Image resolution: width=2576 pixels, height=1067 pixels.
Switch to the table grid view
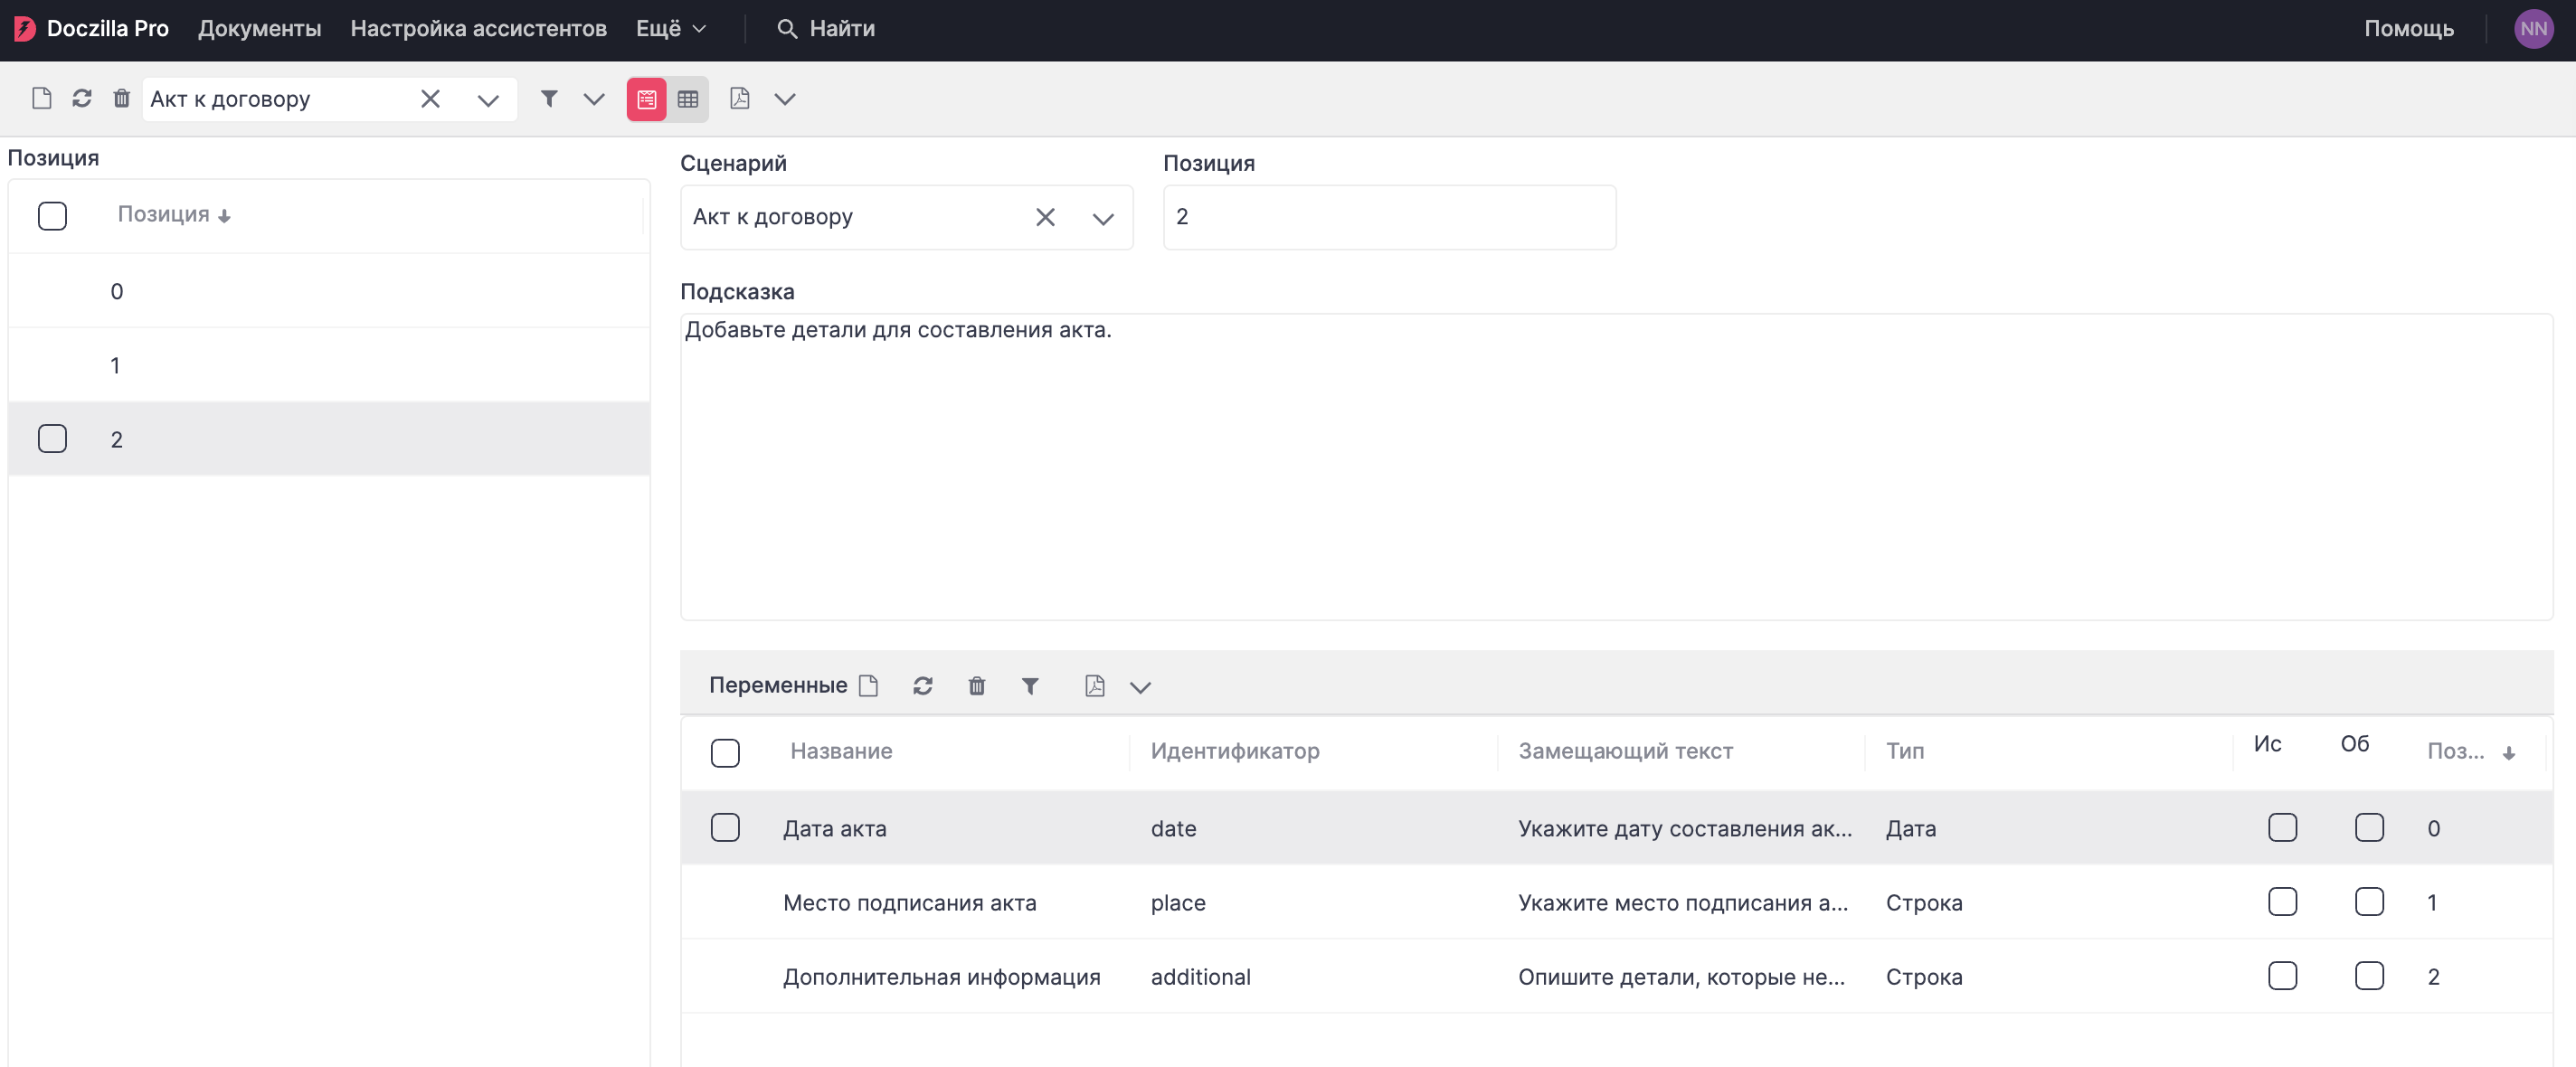click(x=688, y=99)
